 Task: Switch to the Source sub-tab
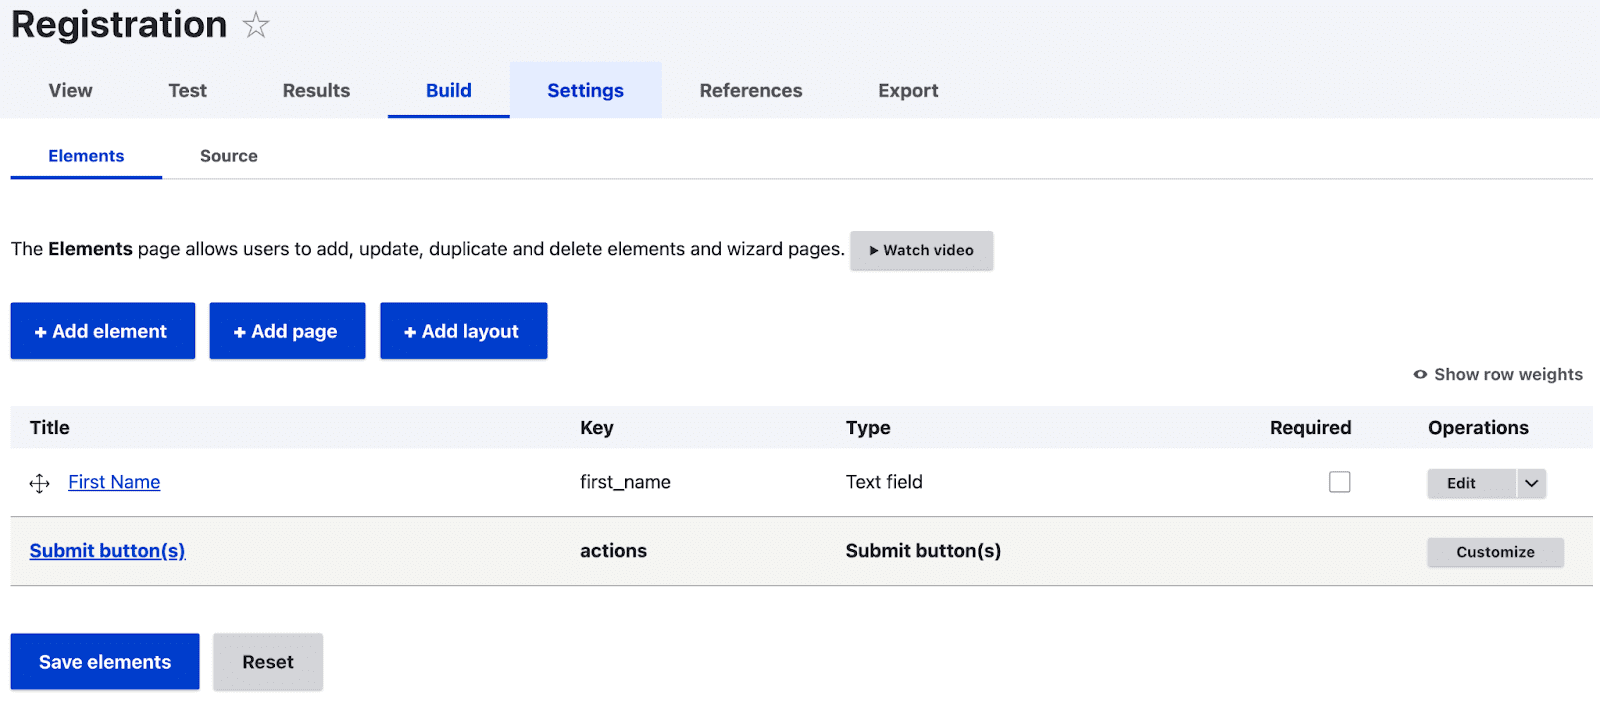click(x=228, y=156)
